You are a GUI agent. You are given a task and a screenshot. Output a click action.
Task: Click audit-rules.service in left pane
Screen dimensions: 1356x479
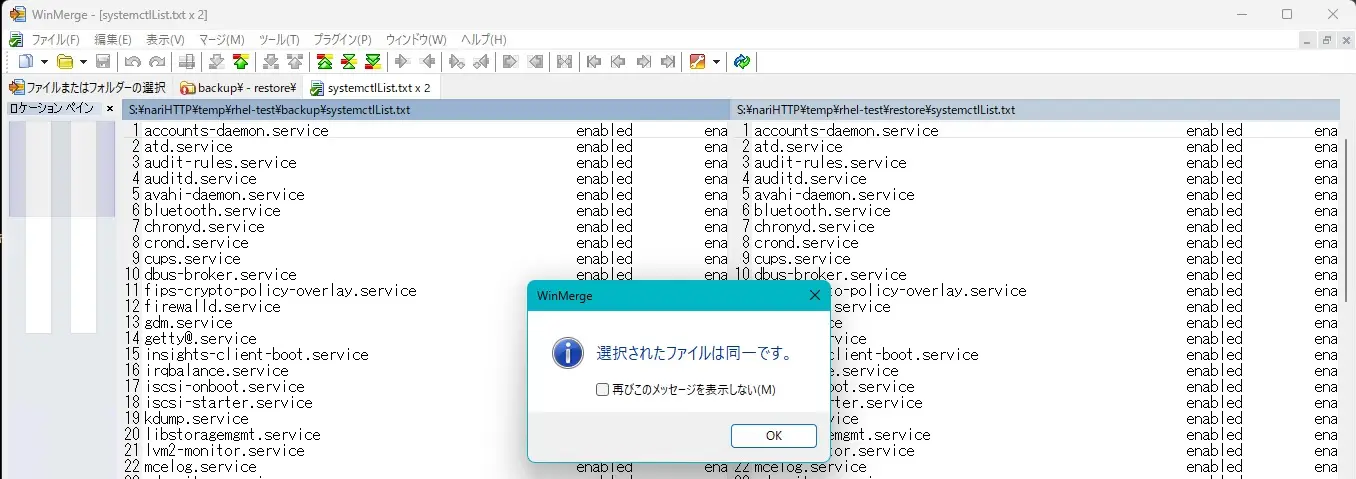point(220,162)
